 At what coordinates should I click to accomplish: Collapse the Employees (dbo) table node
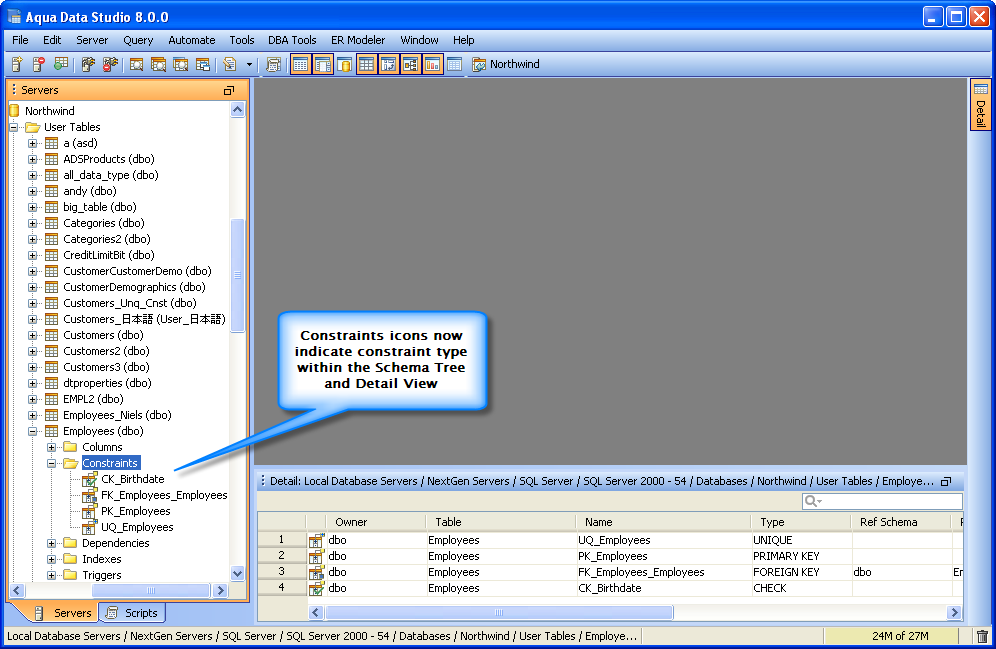(x=32, y=431)
